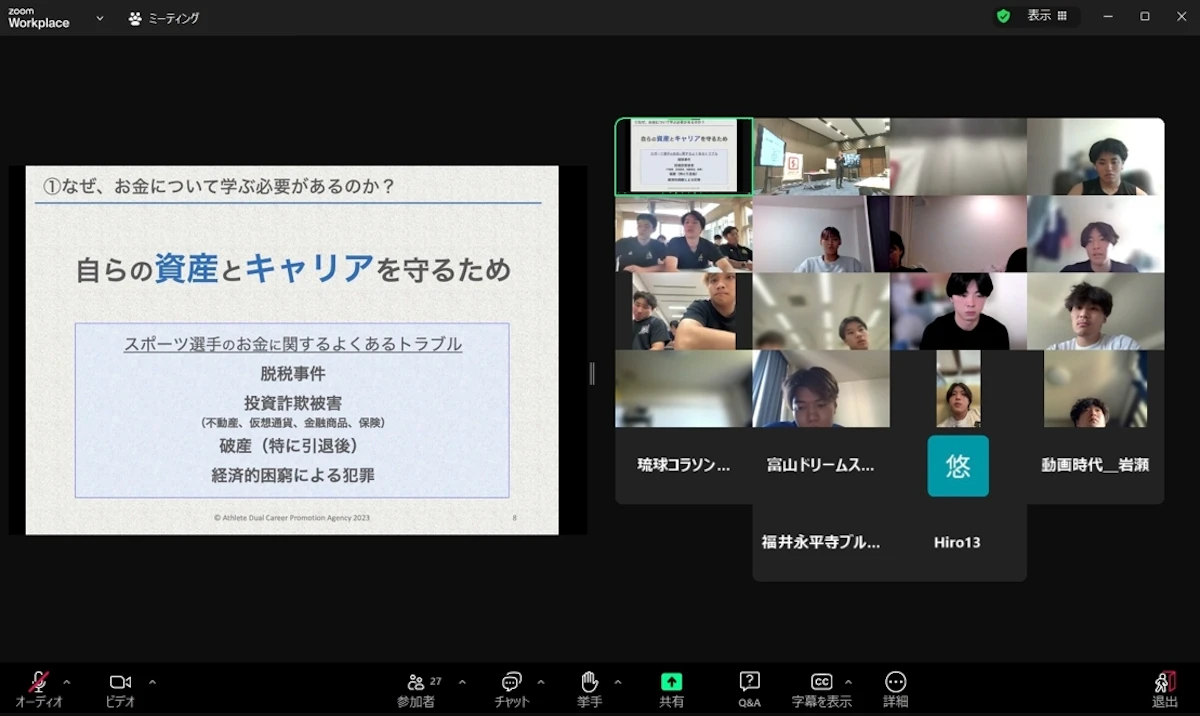The height and width of the screenshot is (716, 1200).
Task: Select the Hiro13 participant tile
Action: pos(958,542)
